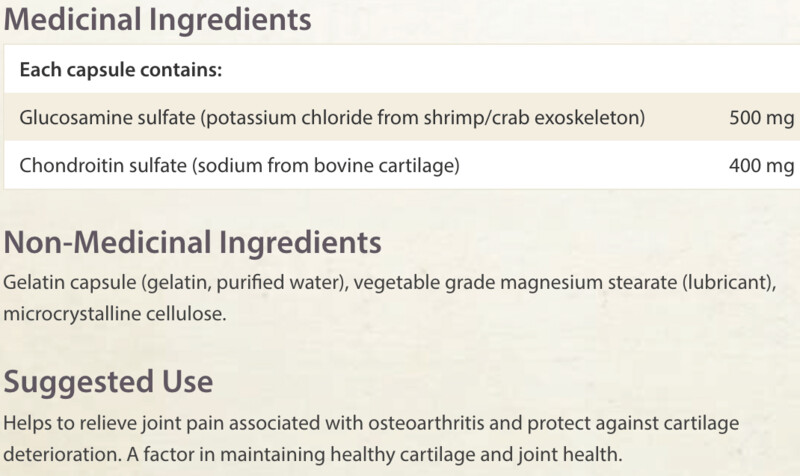Click the Medicinal Ingredients heading
The height and width of the screenshot is (476, 800).
coord(157,20)
